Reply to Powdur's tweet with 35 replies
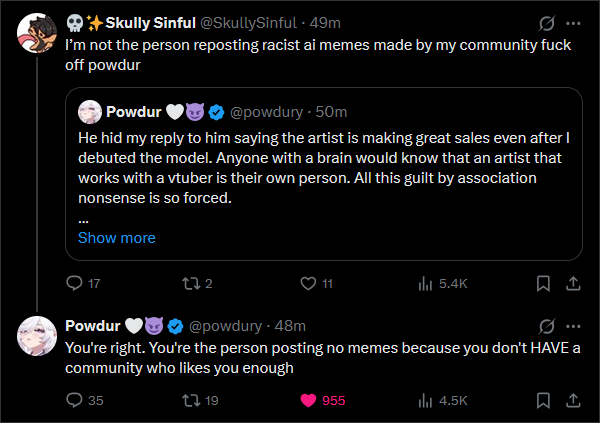The width and height of the screenshot is (600, 423). coord(85,400)
